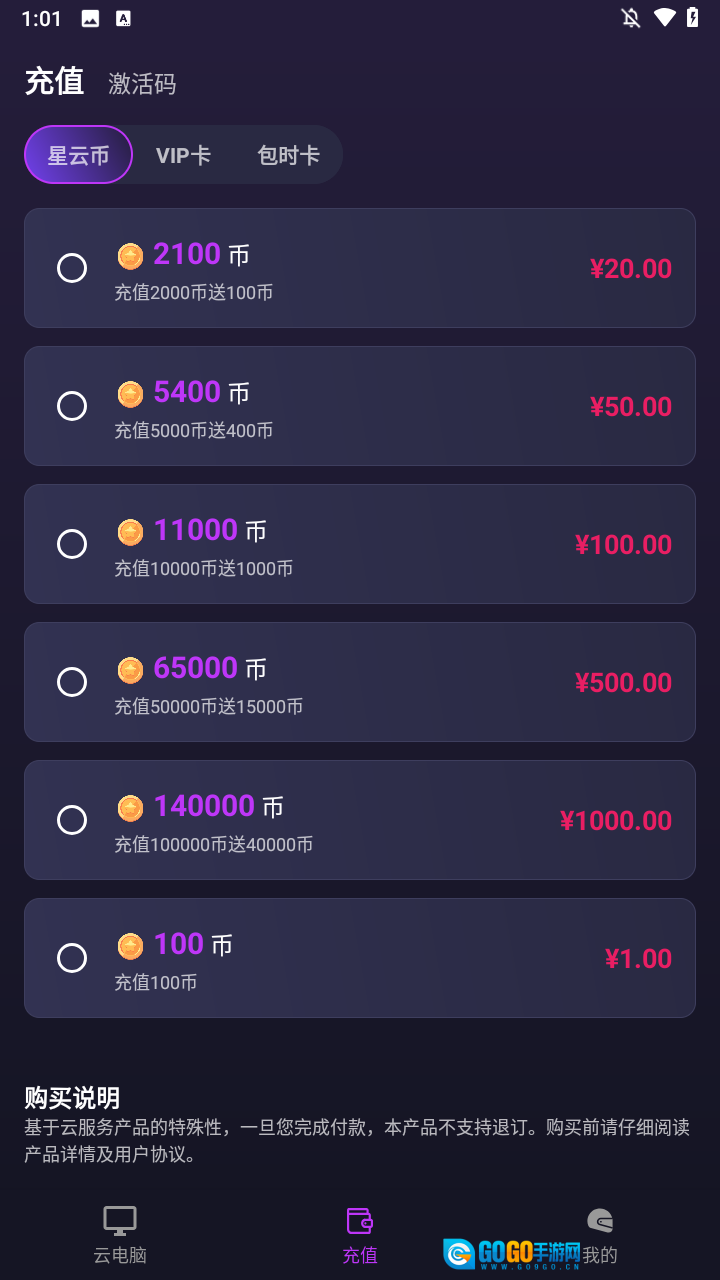Viewport: 720px width, 1280px height.
Task: Tap the 充值 wallet icon
Action: click(x=360, y=1221)
